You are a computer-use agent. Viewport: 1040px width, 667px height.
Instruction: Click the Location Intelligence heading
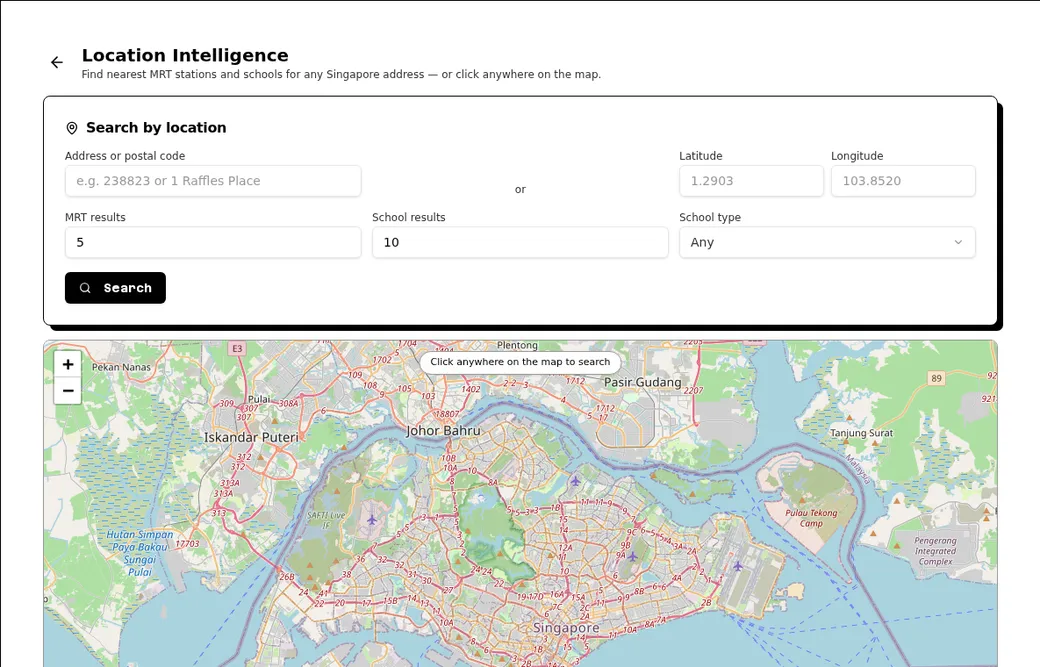185,55
